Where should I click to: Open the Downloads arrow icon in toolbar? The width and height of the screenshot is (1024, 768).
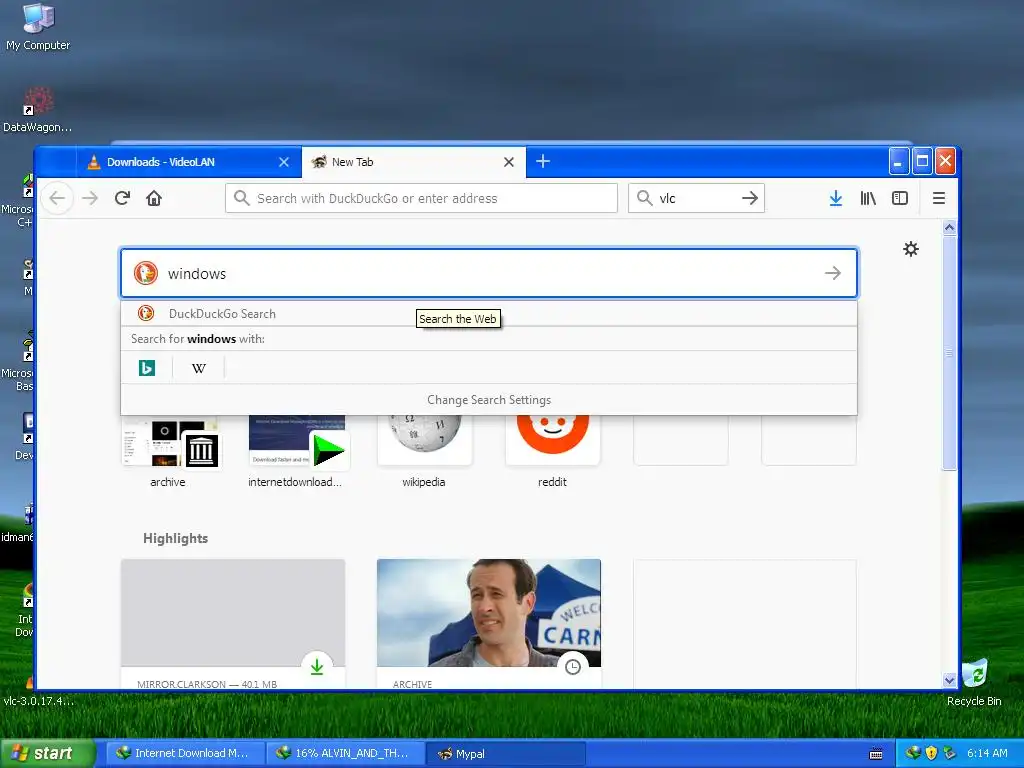pos(836,198)
